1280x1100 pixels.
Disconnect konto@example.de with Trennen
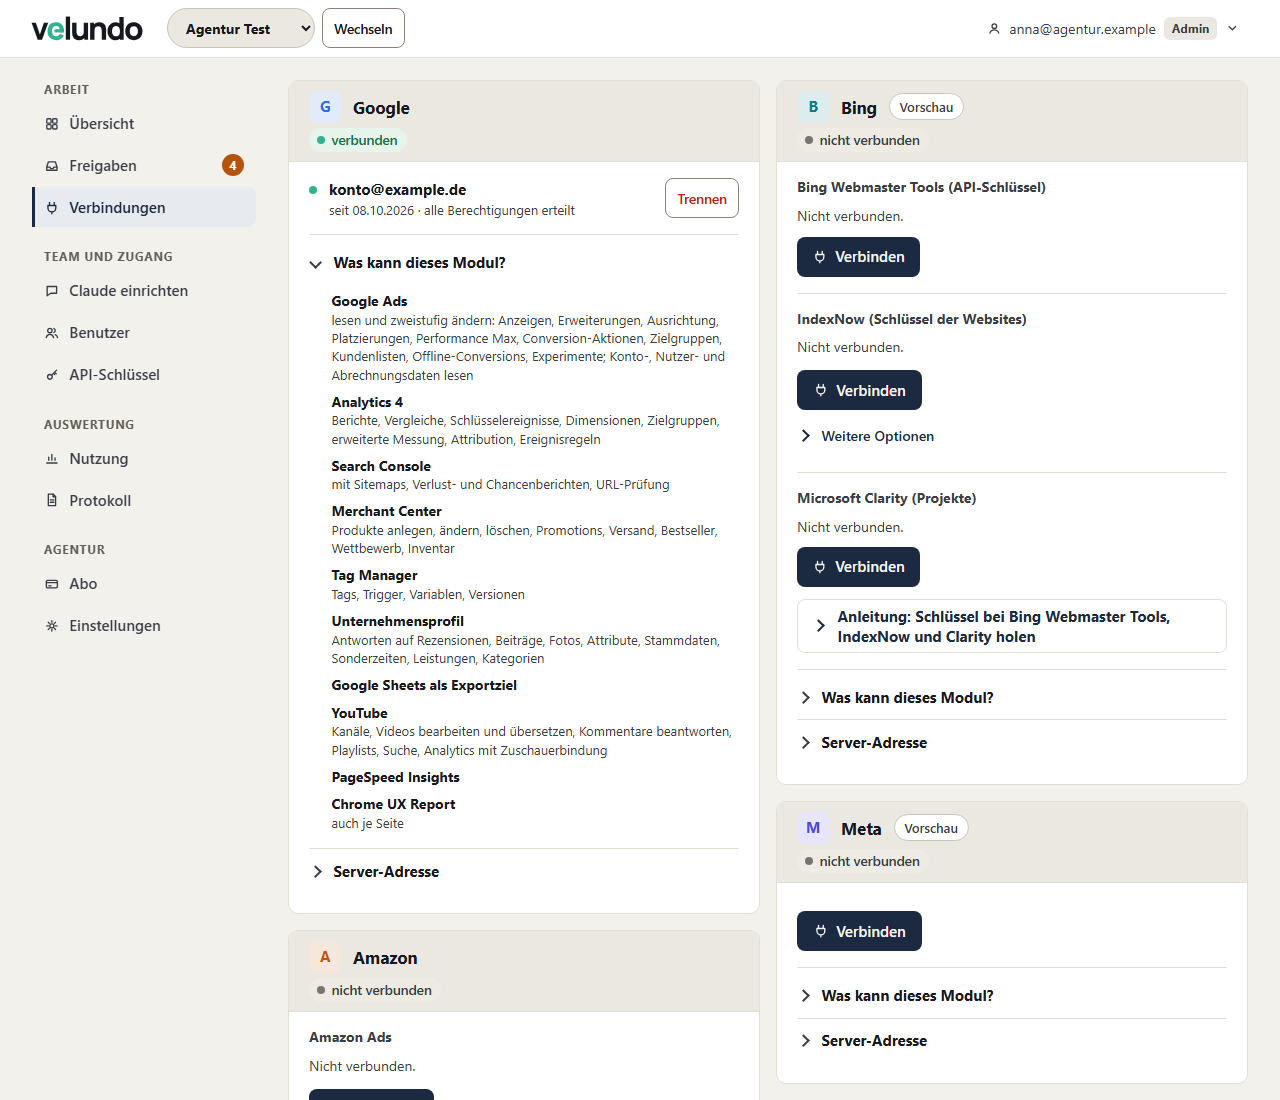point(702,198)
